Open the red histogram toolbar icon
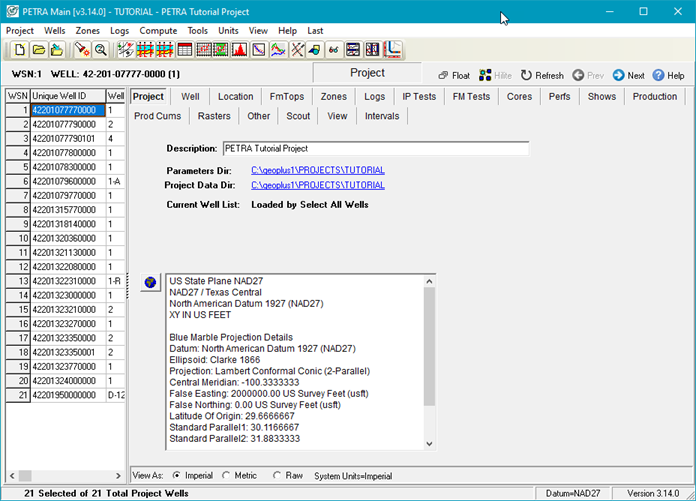 [240, 50]
